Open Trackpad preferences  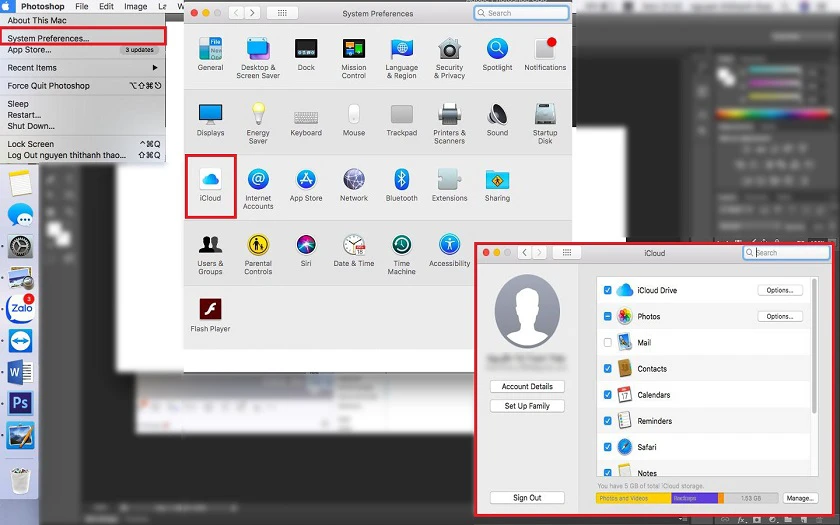point(401,120)
